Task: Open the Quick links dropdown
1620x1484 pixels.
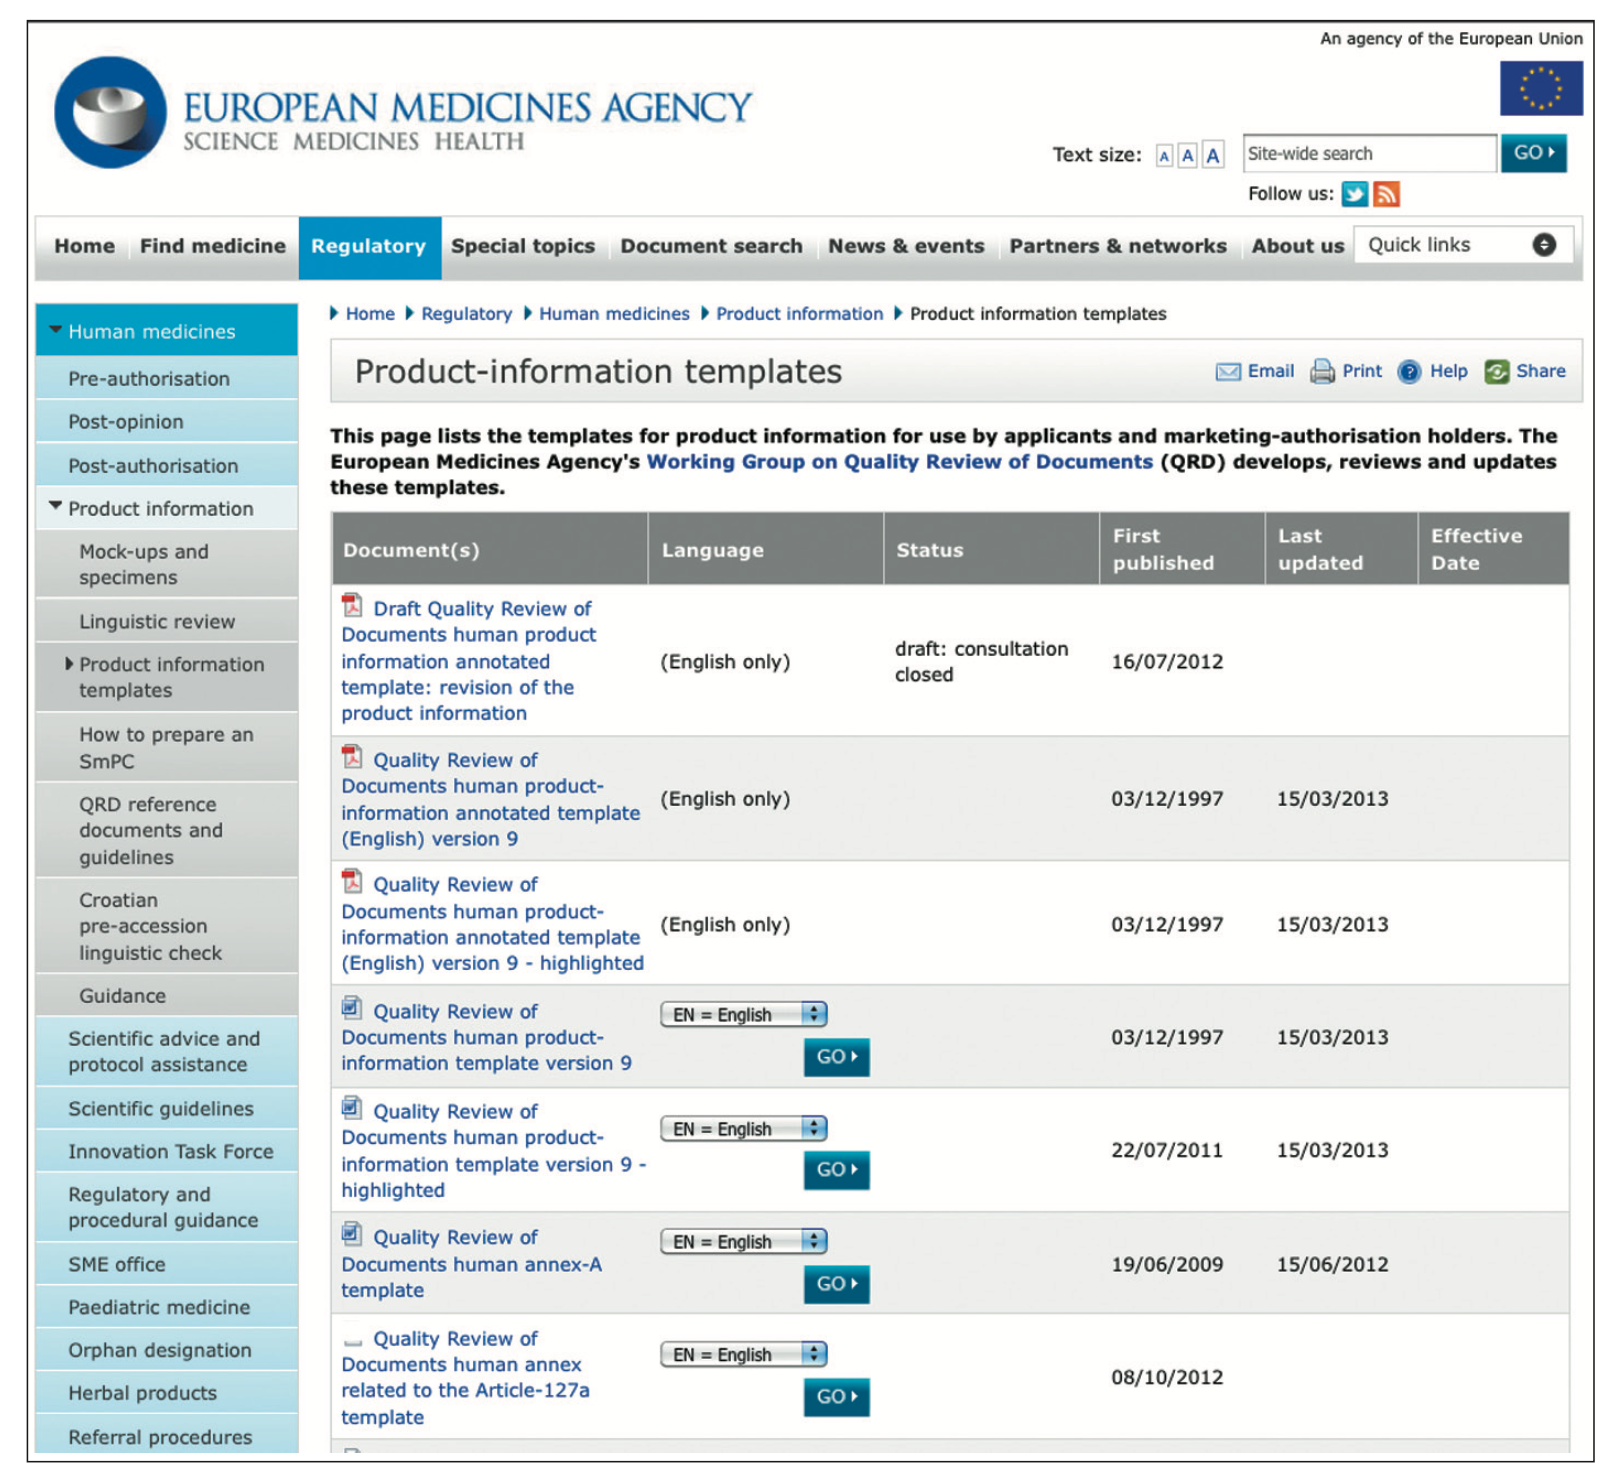Action: click(1463, 245)
